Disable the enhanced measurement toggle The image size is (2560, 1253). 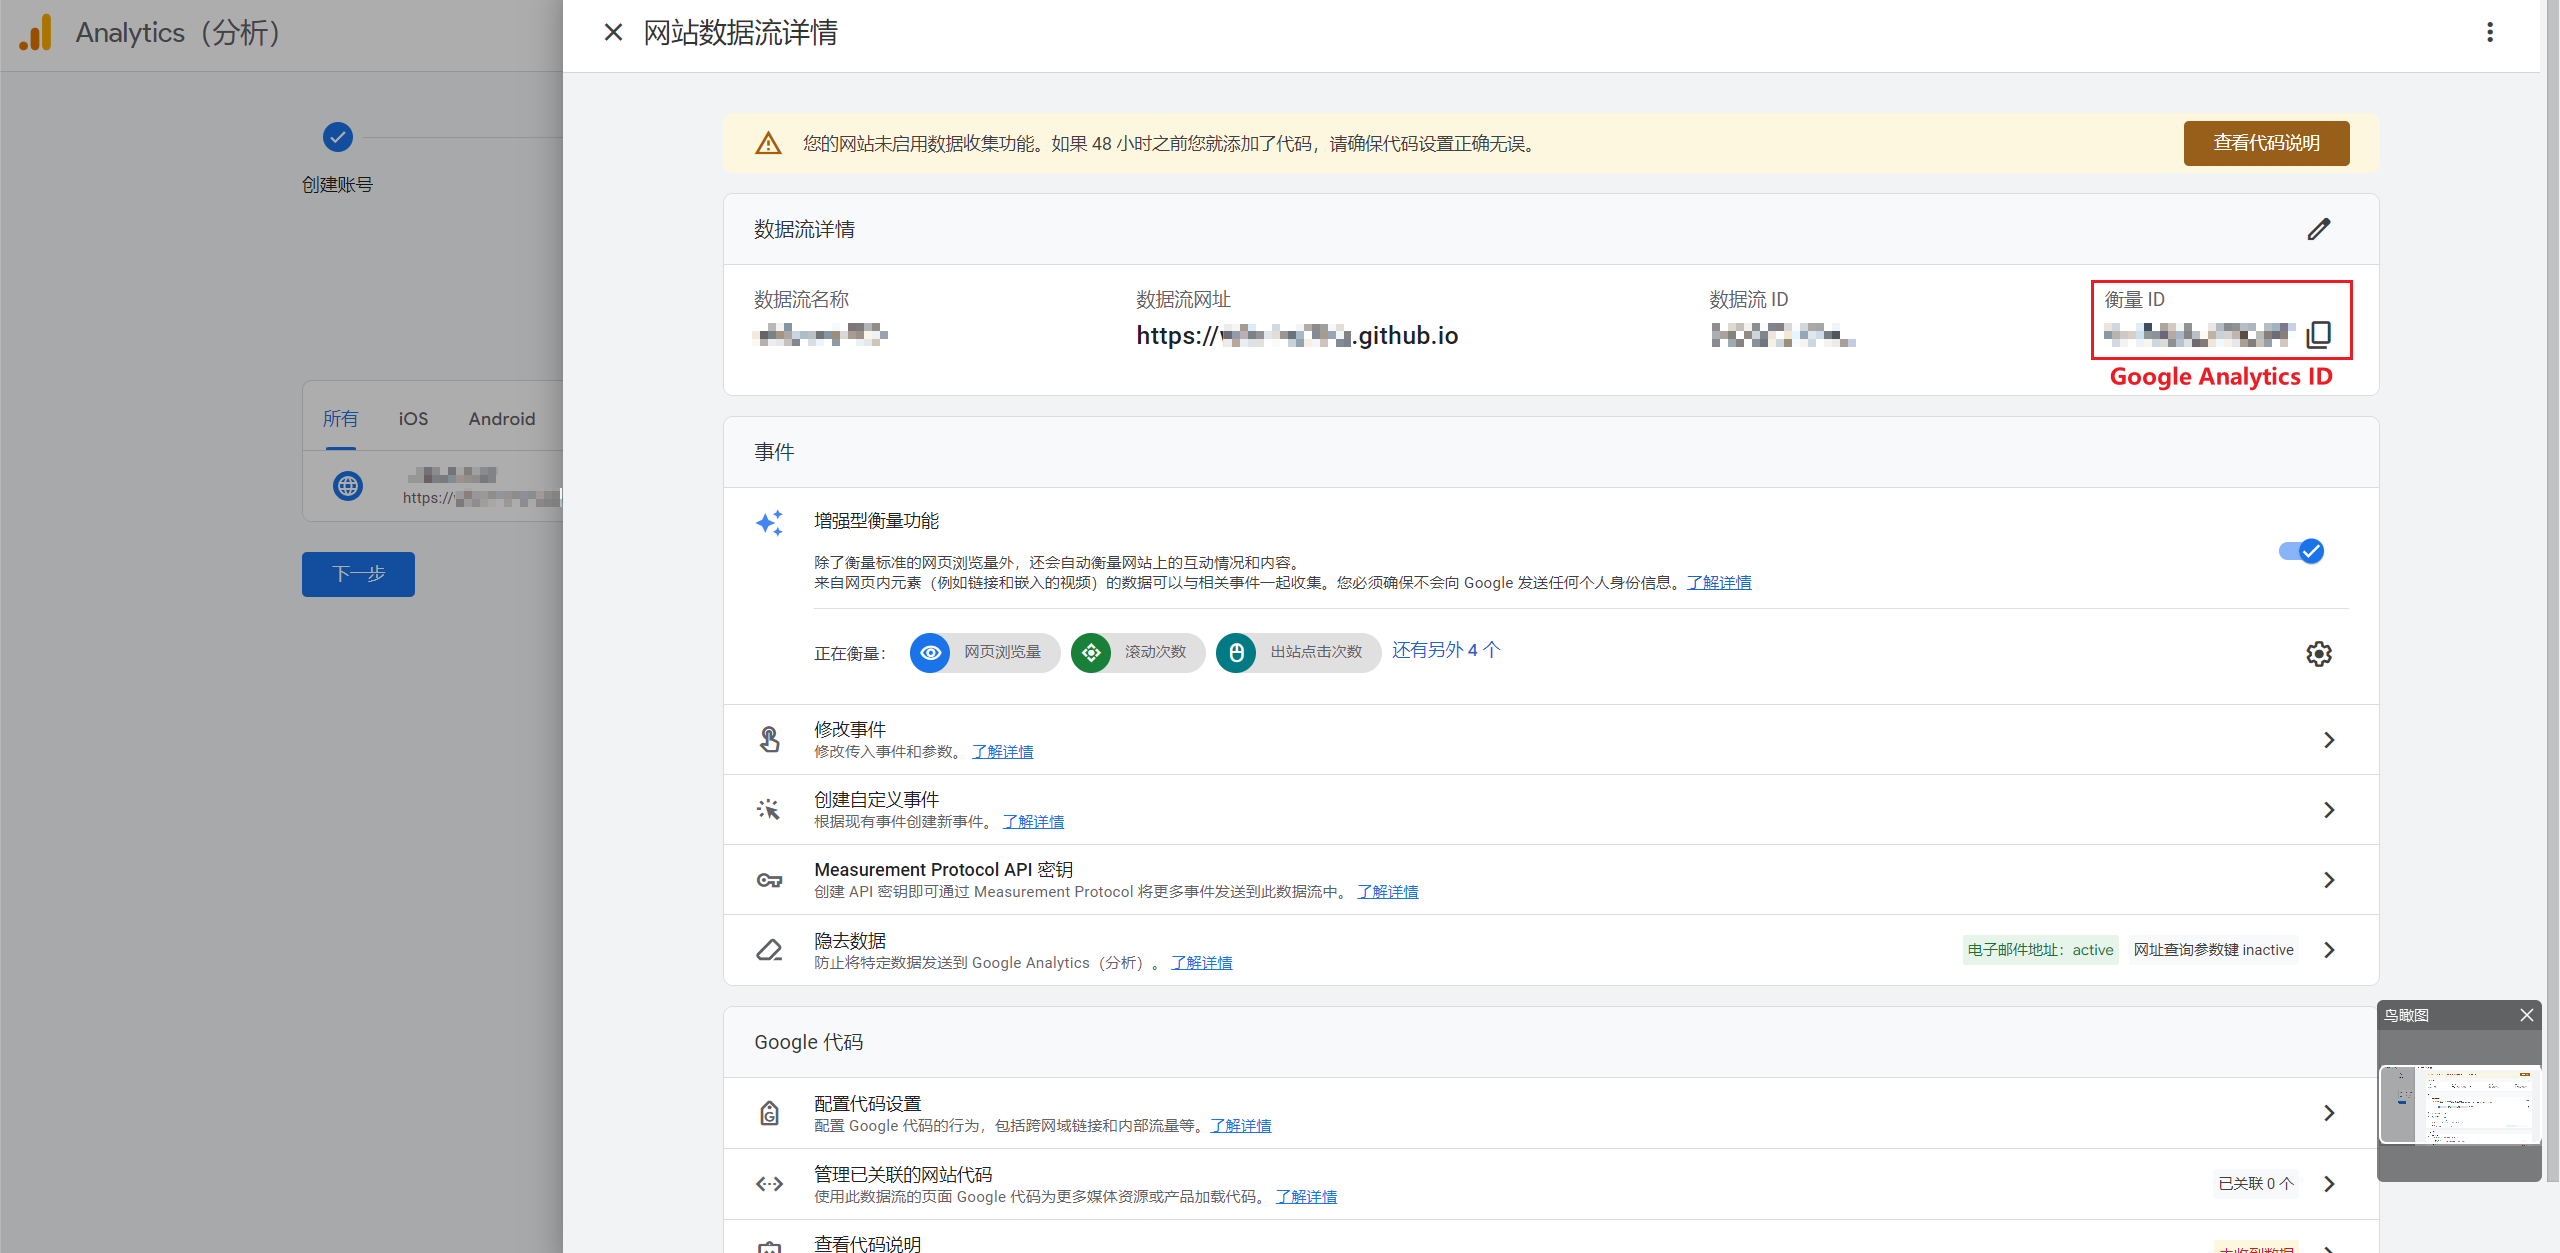(2300, 551)
